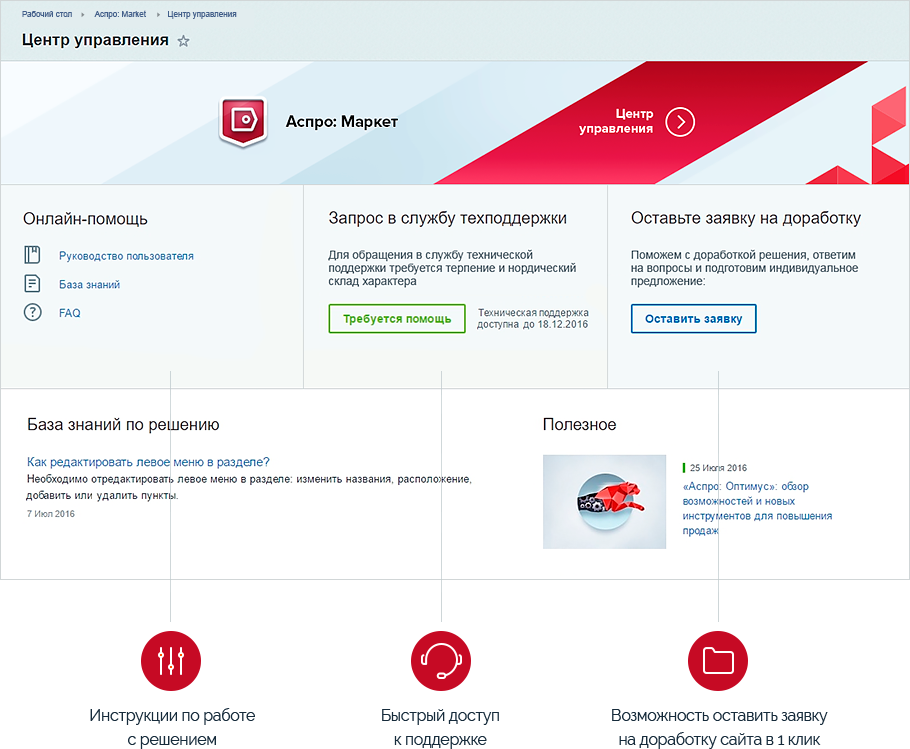Open the База знаний link
910x749 pixels.
point(89,285)
